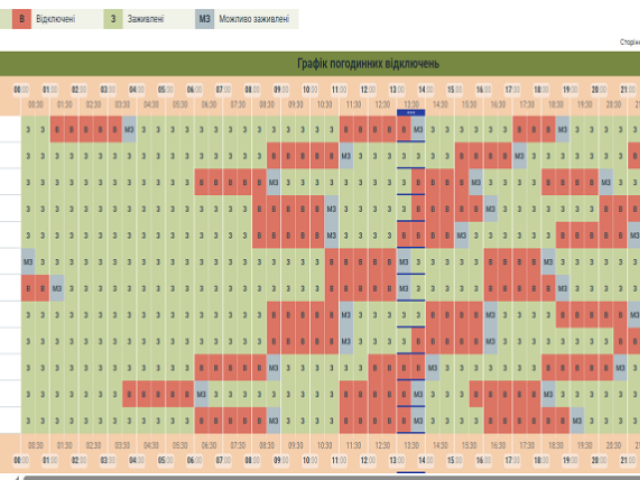The width and height of the screenshot is (640, 480).
Task: Click the first row's highlighted current-time cell
Action: tap(405, 129)
